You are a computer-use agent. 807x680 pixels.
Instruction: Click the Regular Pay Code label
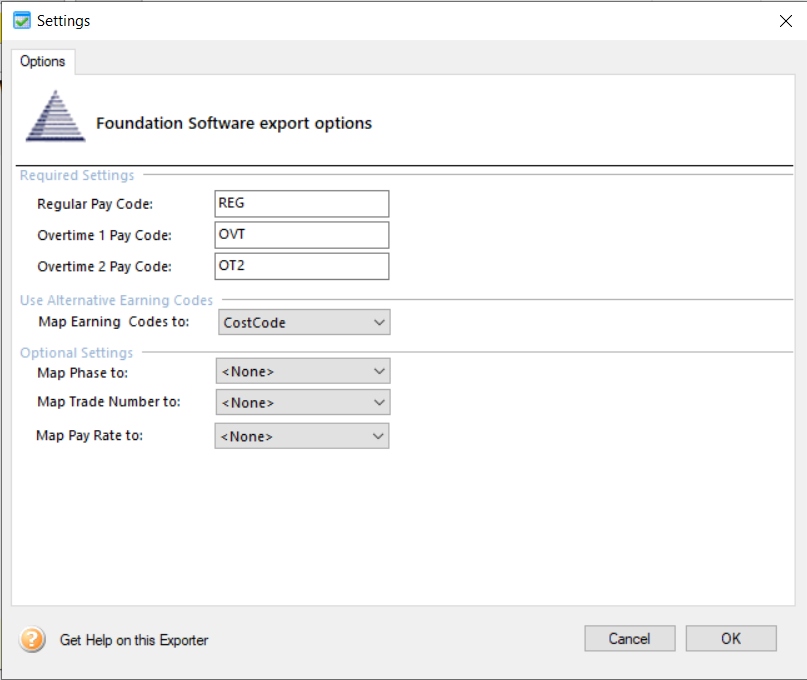(95, 204)
